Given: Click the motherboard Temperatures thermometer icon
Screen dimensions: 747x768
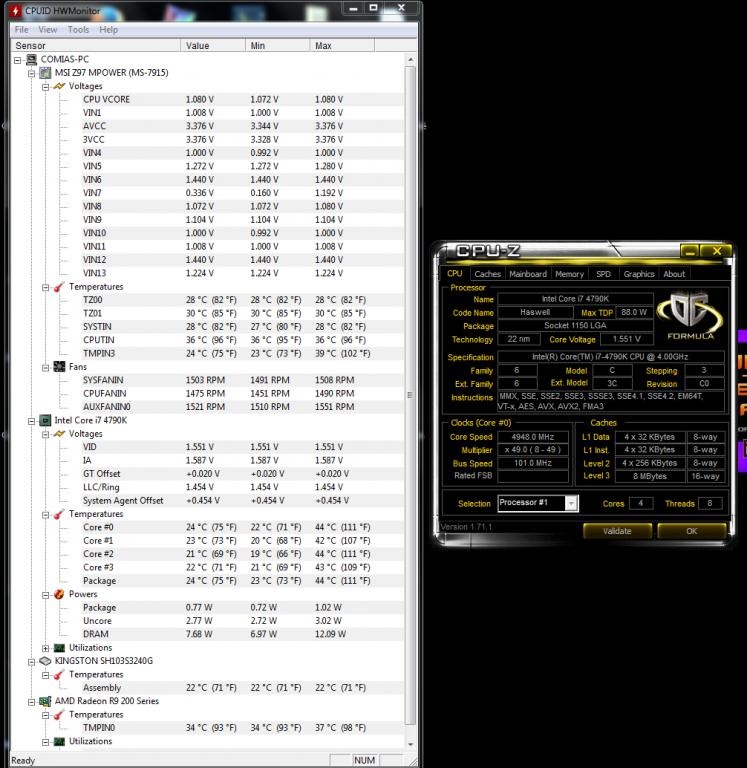Looking at the screenshot, I should (x=59, y=287).
